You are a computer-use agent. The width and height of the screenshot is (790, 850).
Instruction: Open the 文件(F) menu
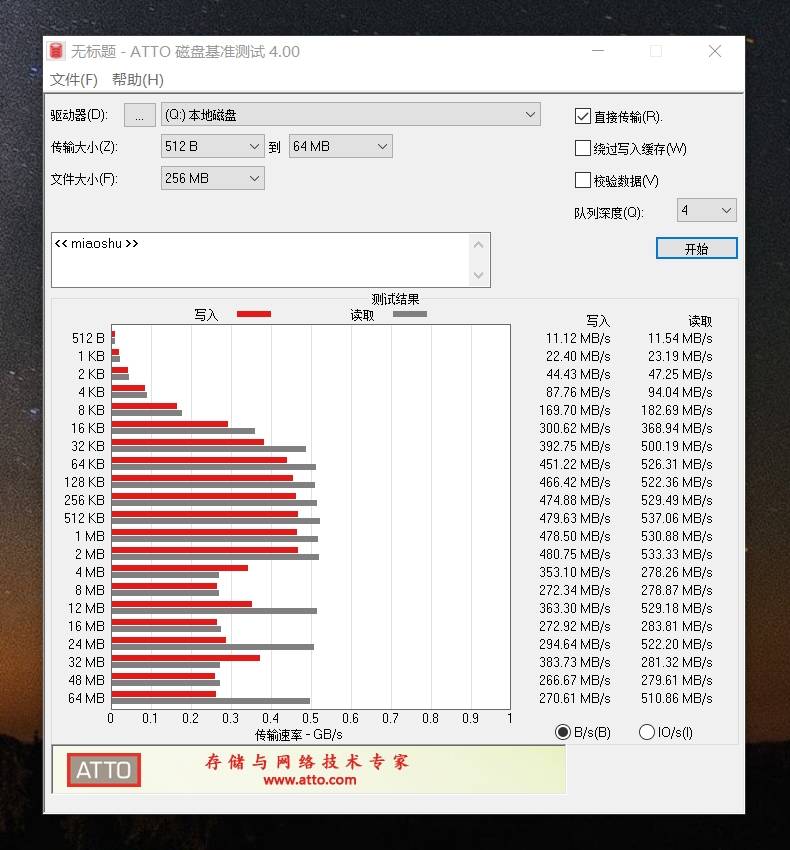[x=74, y=80]
